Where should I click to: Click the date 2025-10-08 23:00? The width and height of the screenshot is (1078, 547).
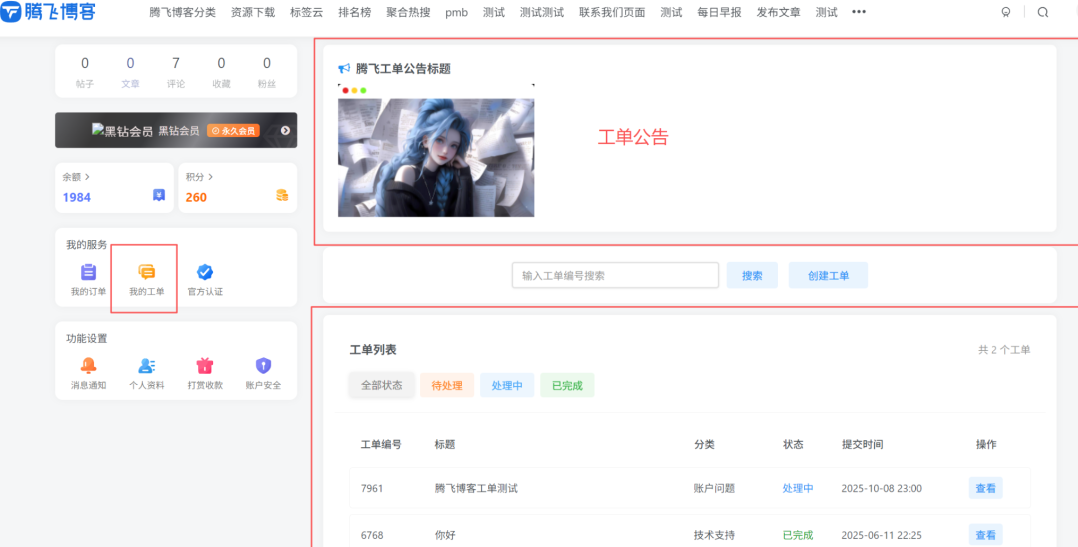coord(881,489)
